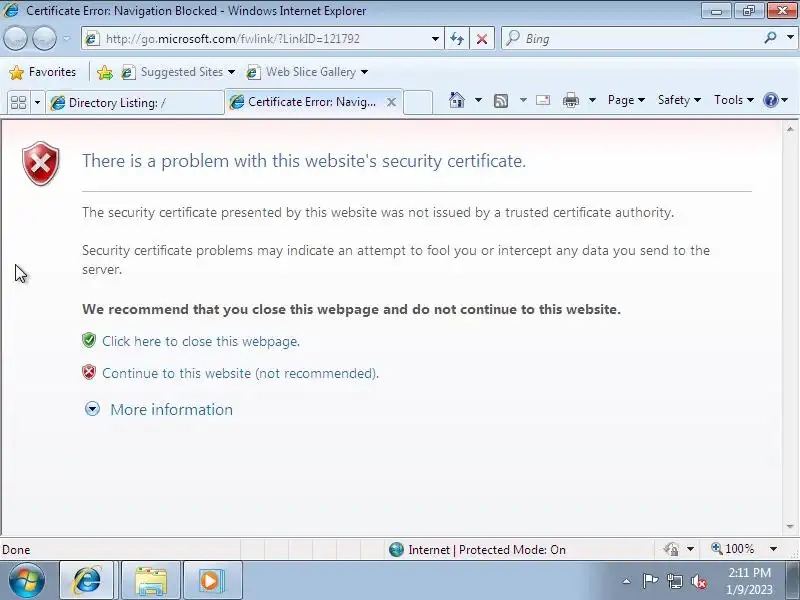Click the address bar URL field

coord(255,39)
